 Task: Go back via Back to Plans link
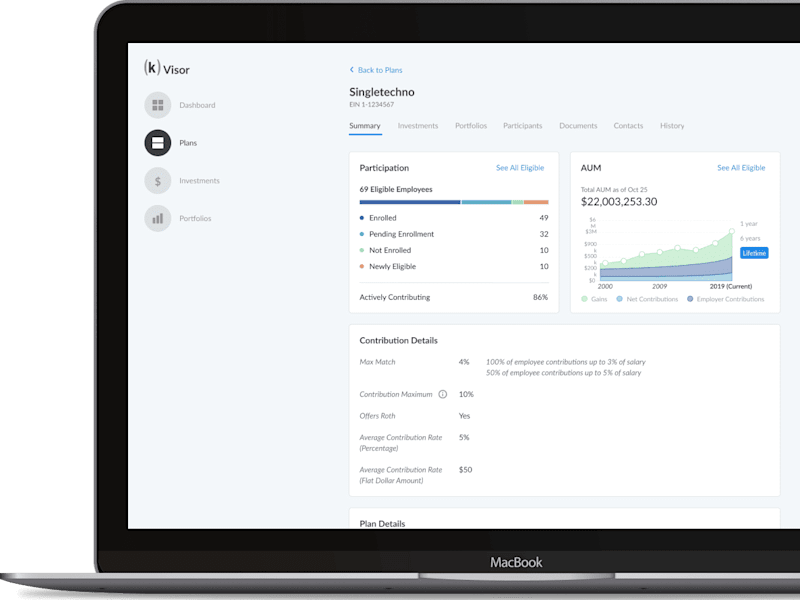tap(380, 70)
